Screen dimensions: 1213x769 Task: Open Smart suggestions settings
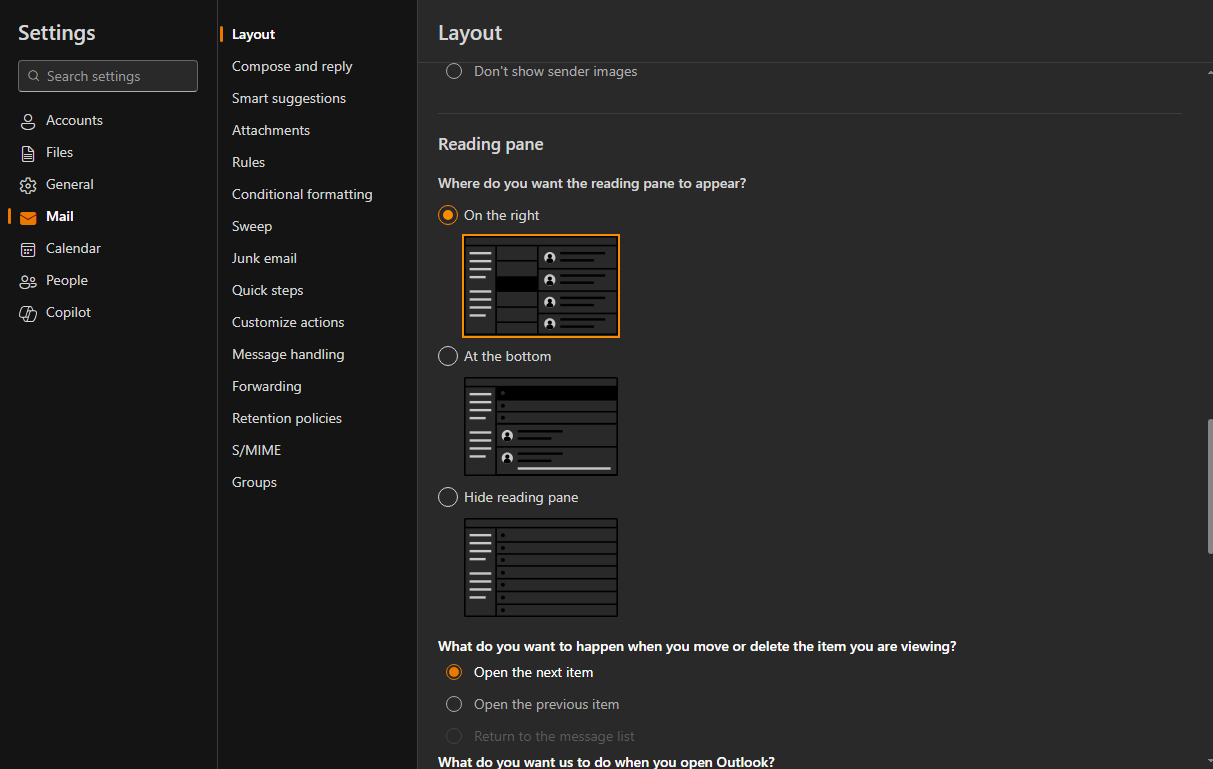(289, 98)
